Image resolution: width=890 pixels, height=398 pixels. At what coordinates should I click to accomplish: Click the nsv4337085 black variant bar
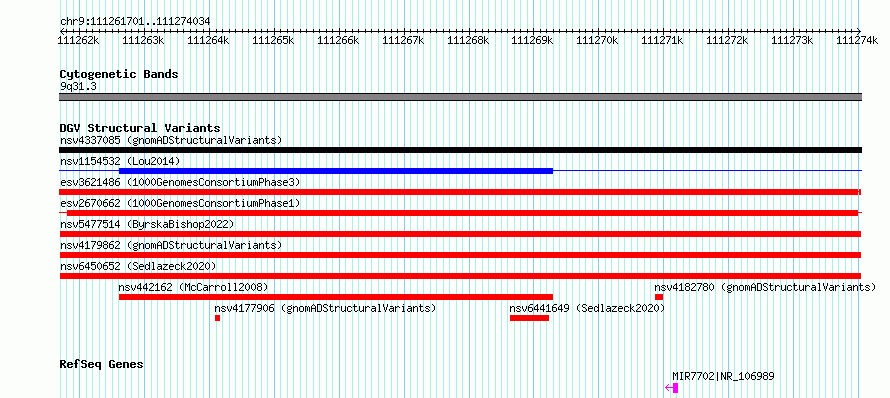tap(460, 150)
